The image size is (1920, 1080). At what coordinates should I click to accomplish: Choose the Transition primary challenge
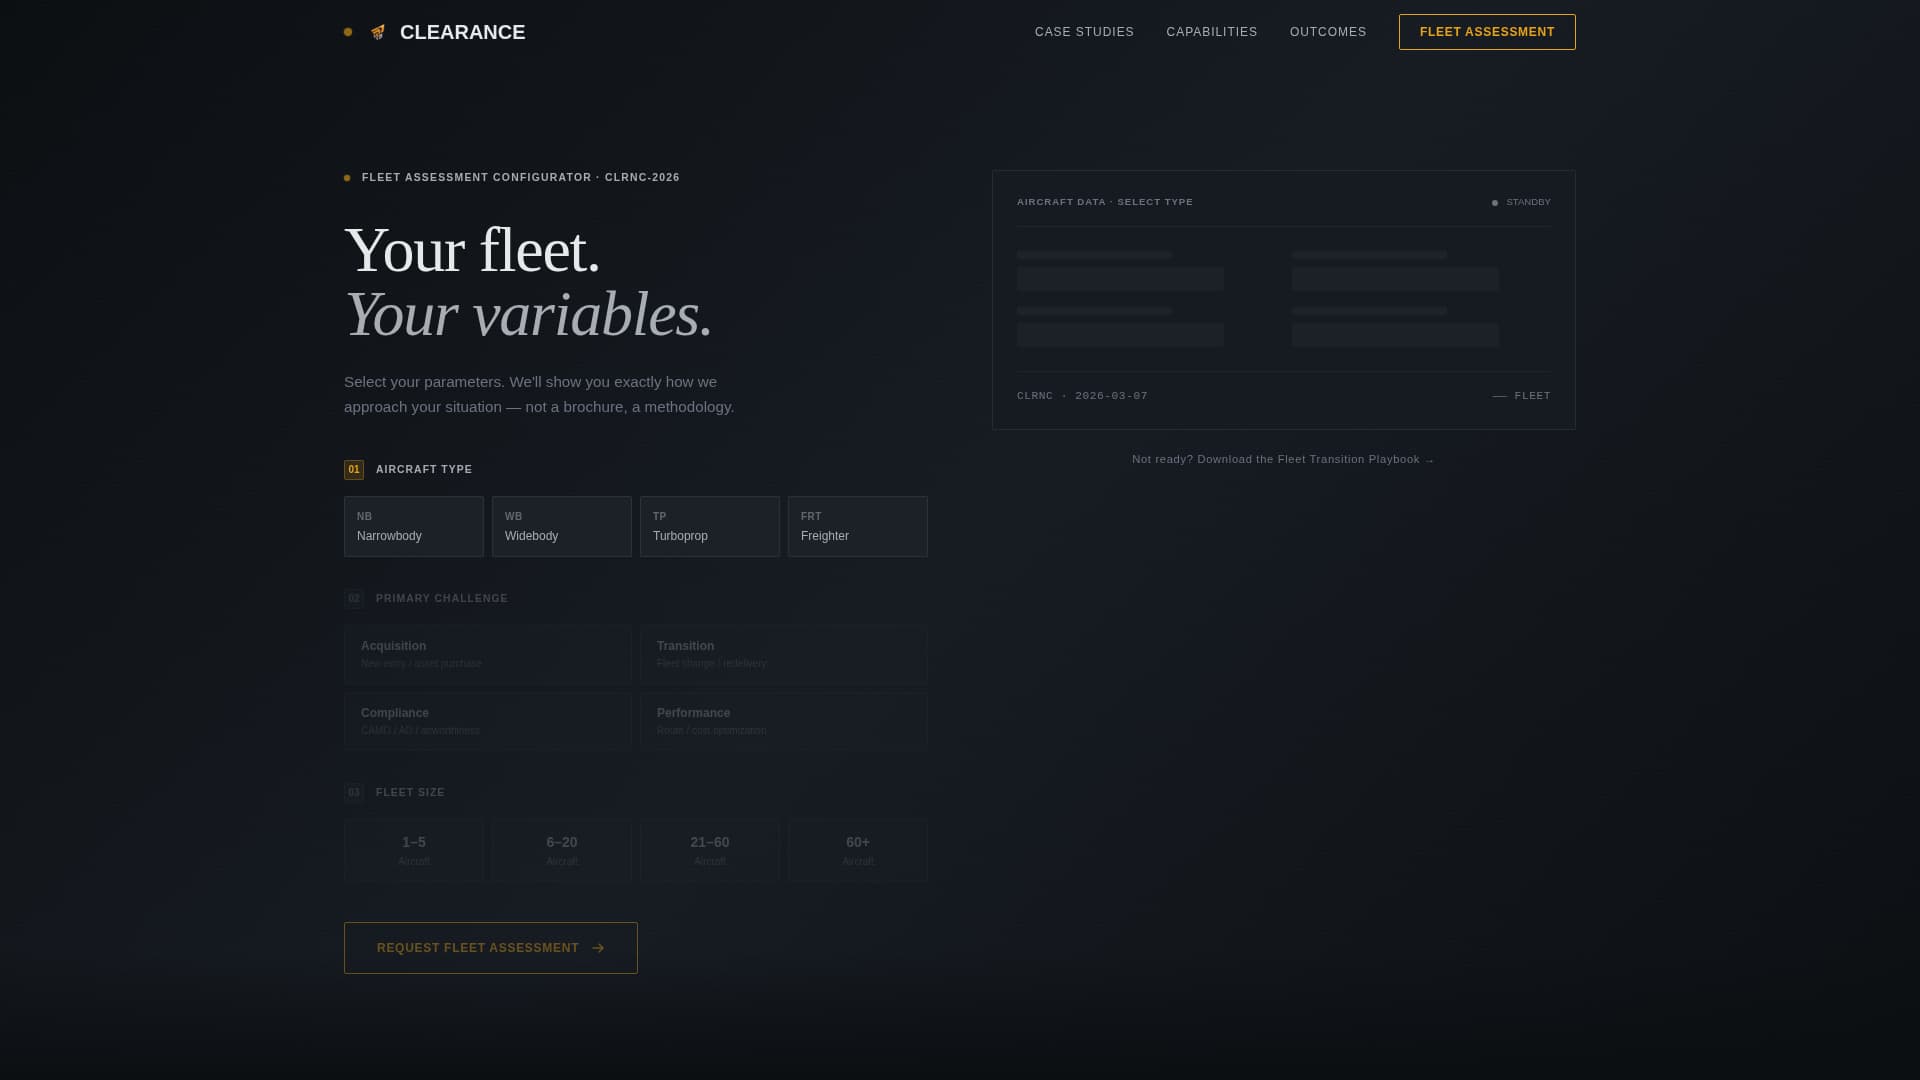[x=783, y=655]
